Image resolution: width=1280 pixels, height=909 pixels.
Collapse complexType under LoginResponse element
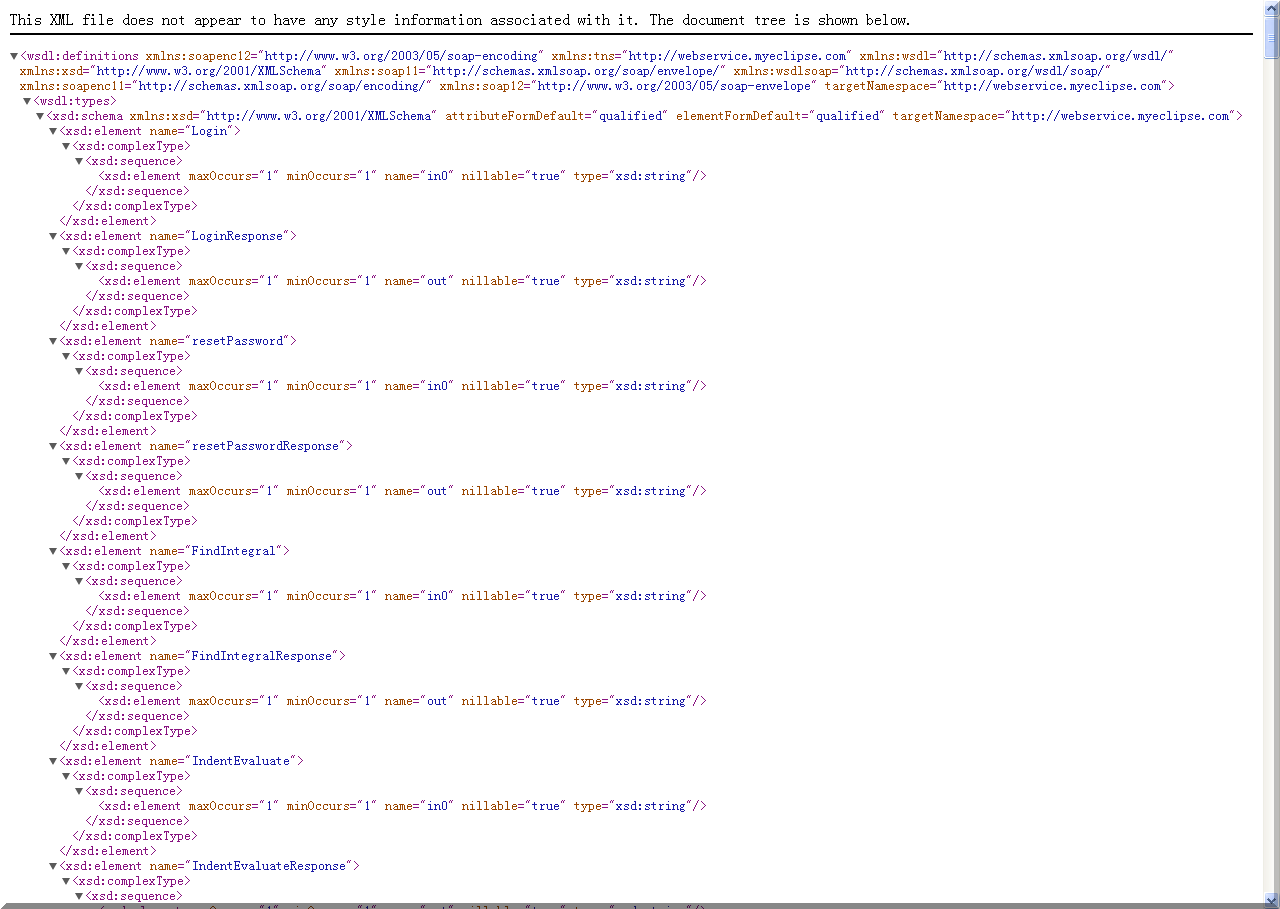66,252
